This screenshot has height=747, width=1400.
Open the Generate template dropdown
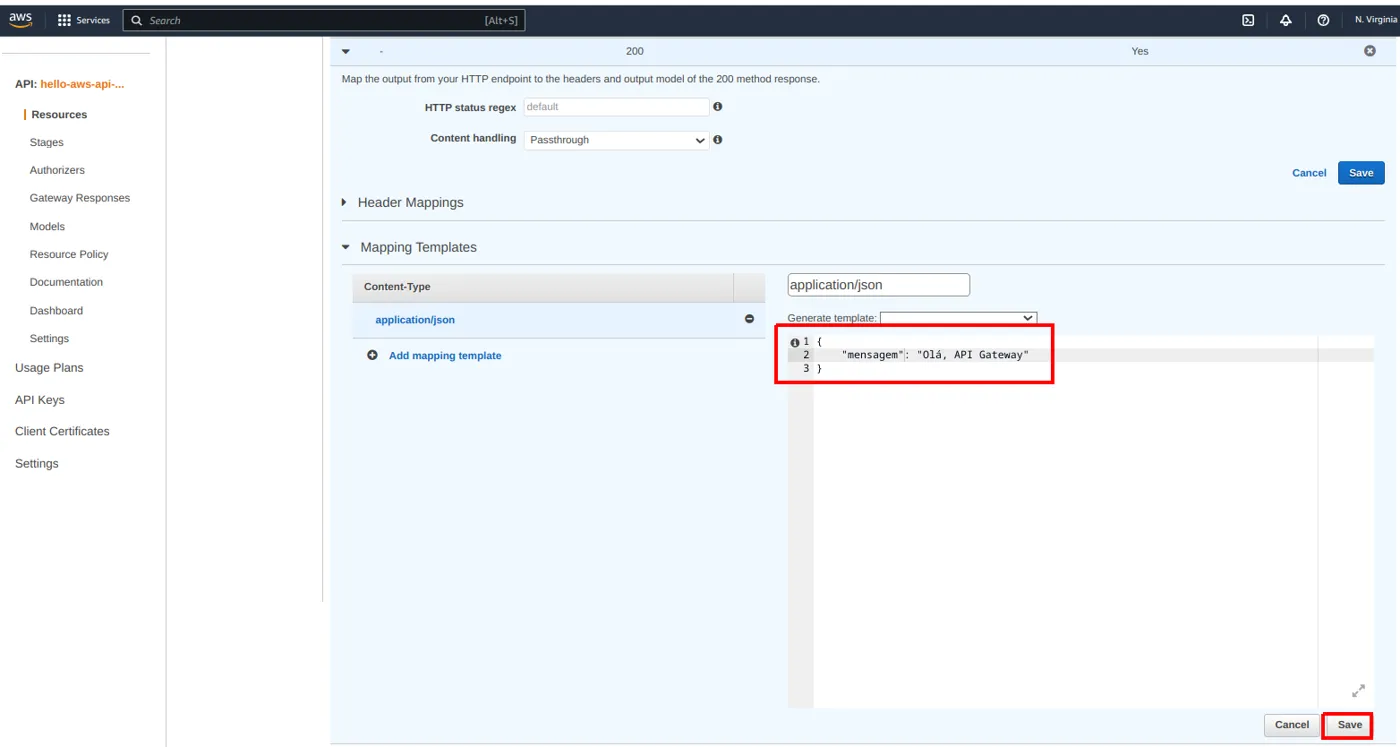[x=958, y=318]
